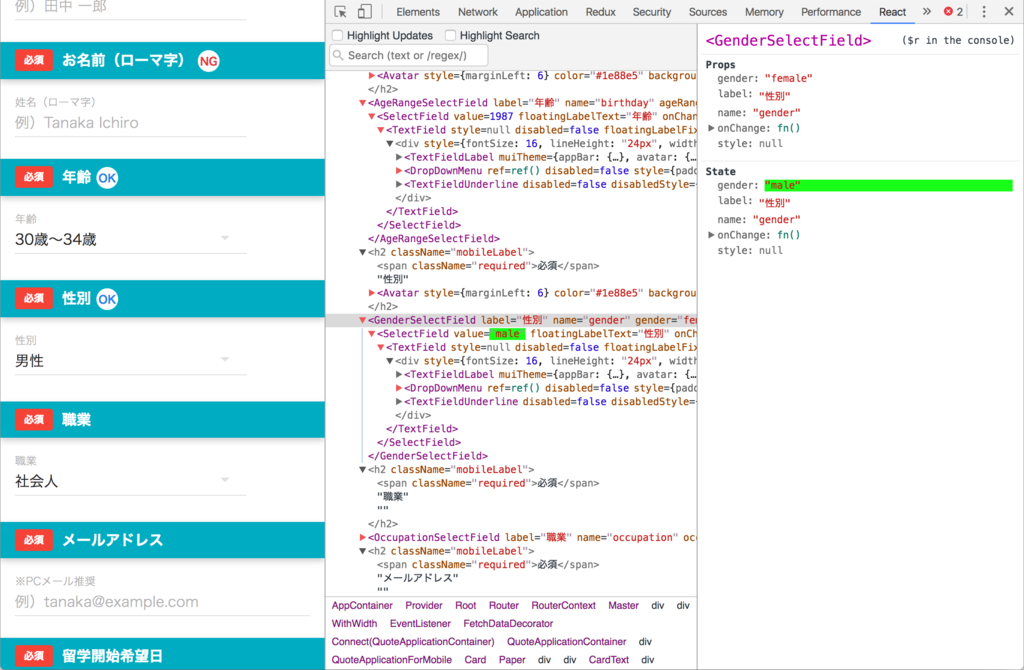Screen dimensions: 1024x670
Task: Collapse SelectField value=male node
Action: click(372, 334)
